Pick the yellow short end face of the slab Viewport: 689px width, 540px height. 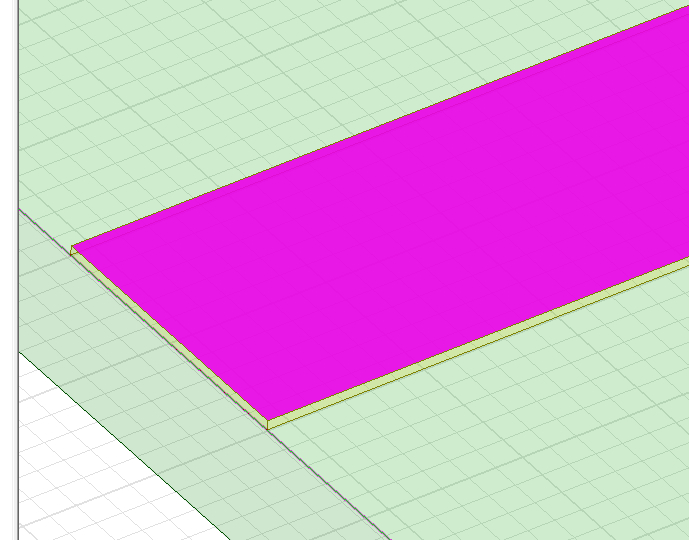[171, 338]
